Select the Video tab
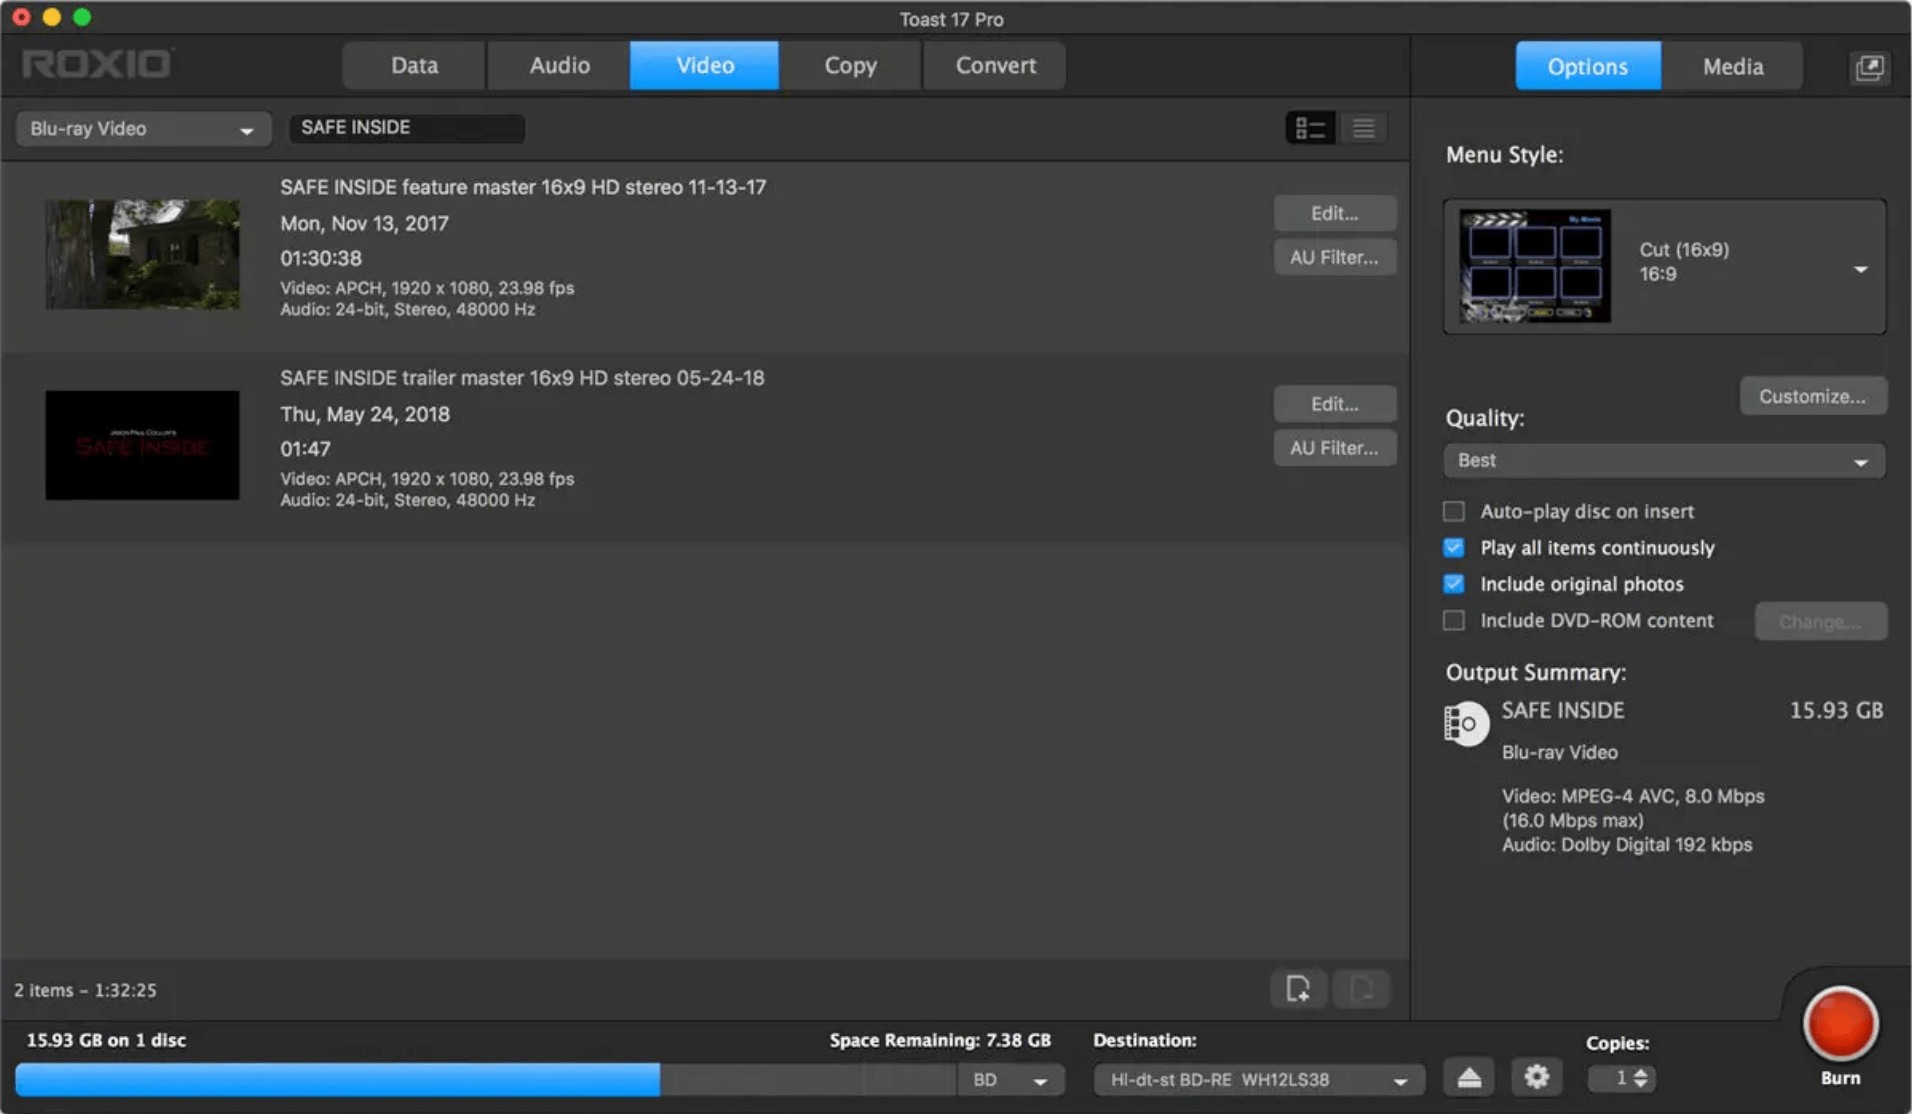Image resolution: width=1912 pixels, height=1114 pixels. 704,66
